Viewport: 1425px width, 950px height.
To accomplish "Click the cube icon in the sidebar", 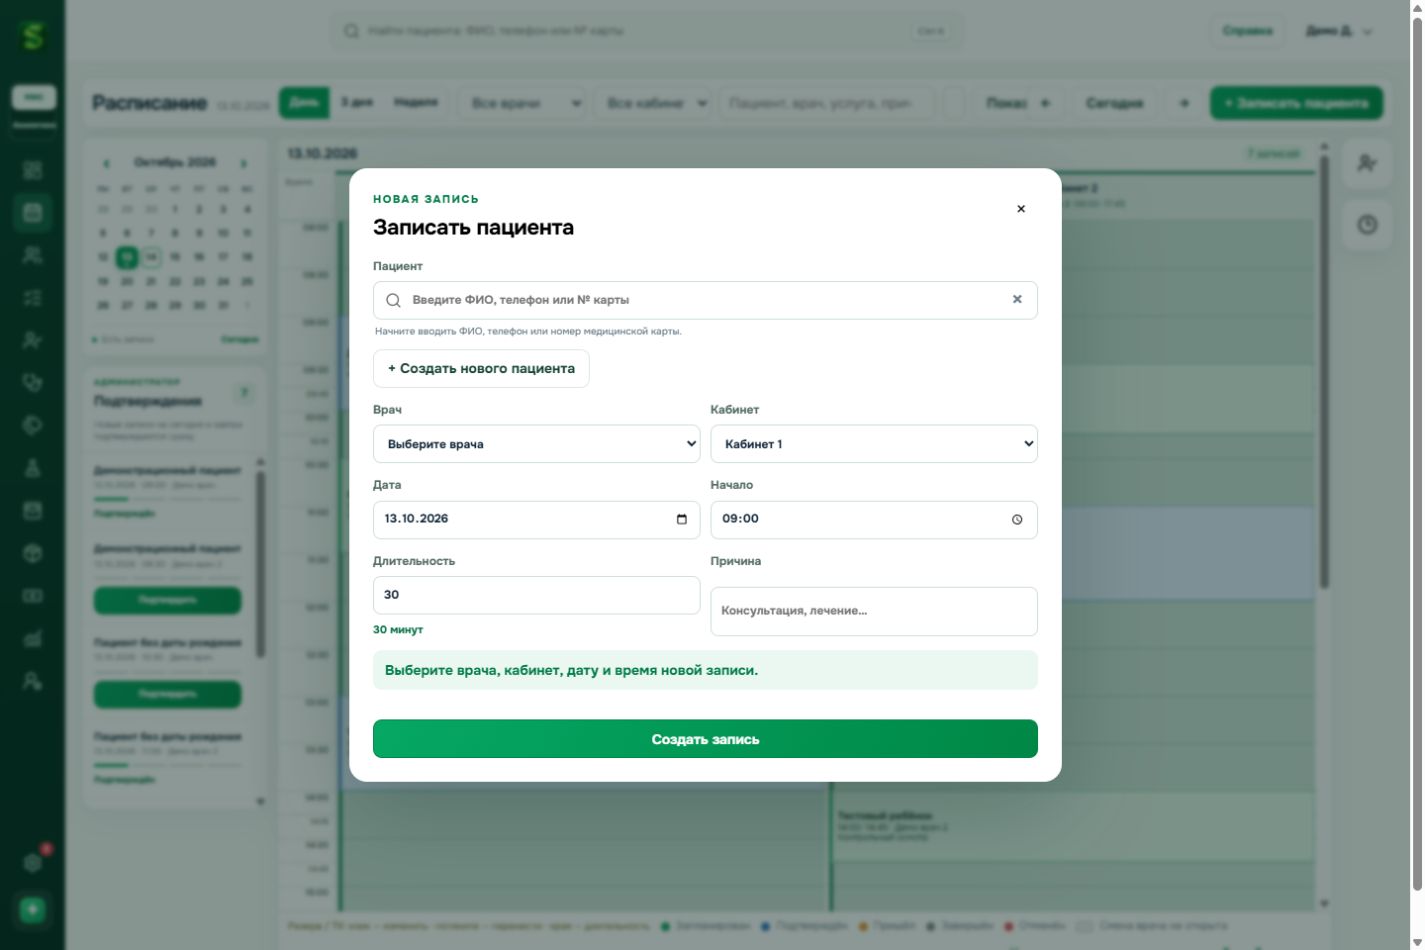I will (x=33, y=554).
